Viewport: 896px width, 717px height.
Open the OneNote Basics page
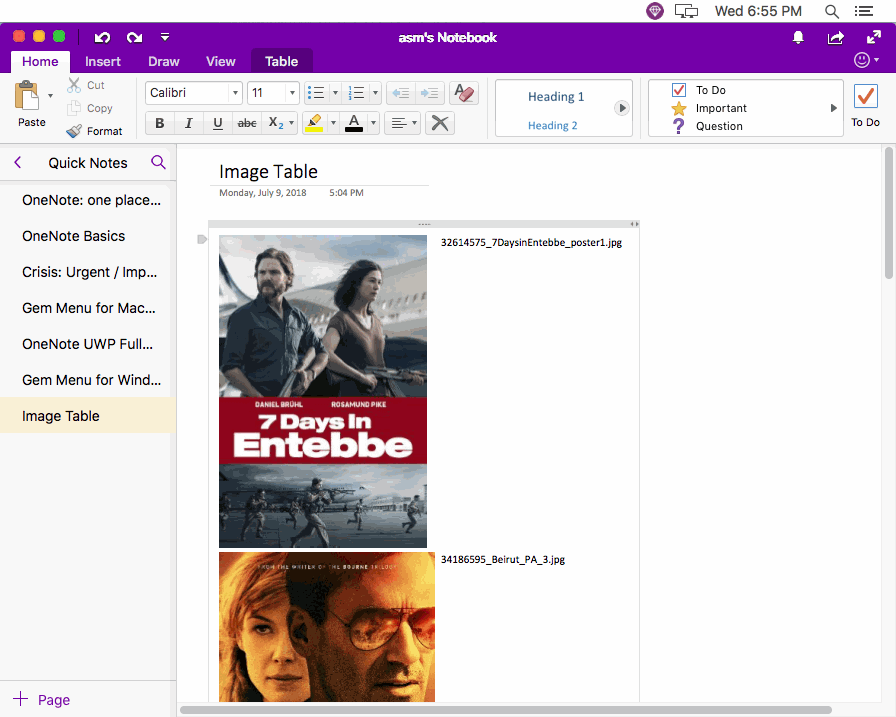click(86, 236)
